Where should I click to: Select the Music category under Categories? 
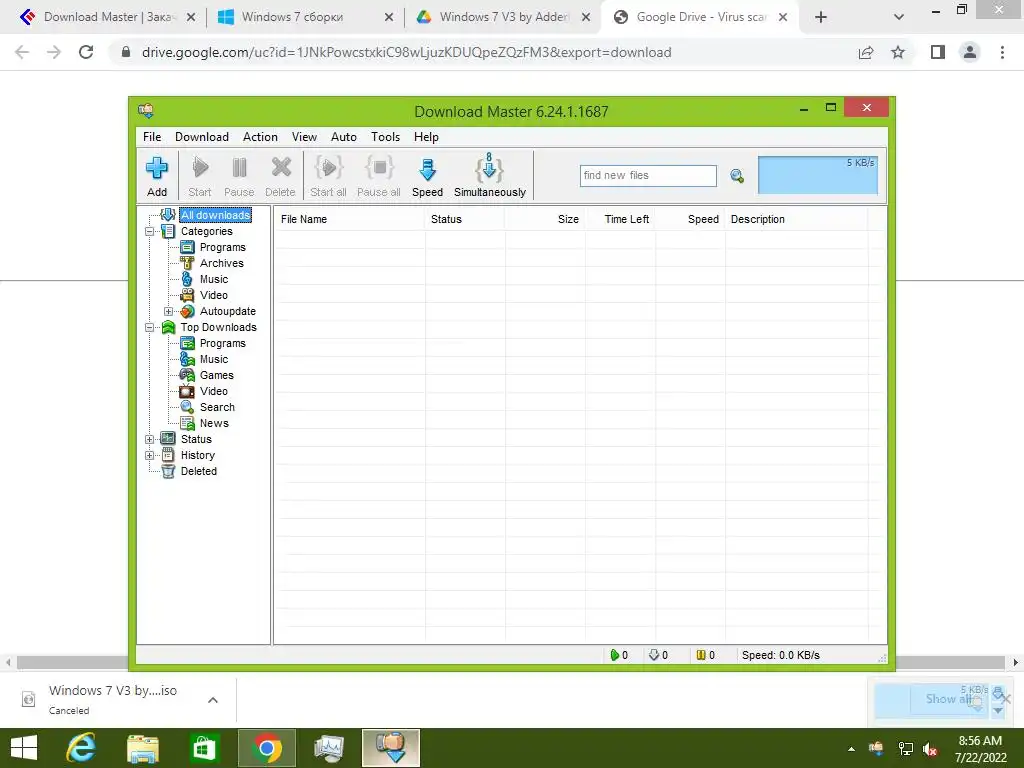click(x=214, y=279)
